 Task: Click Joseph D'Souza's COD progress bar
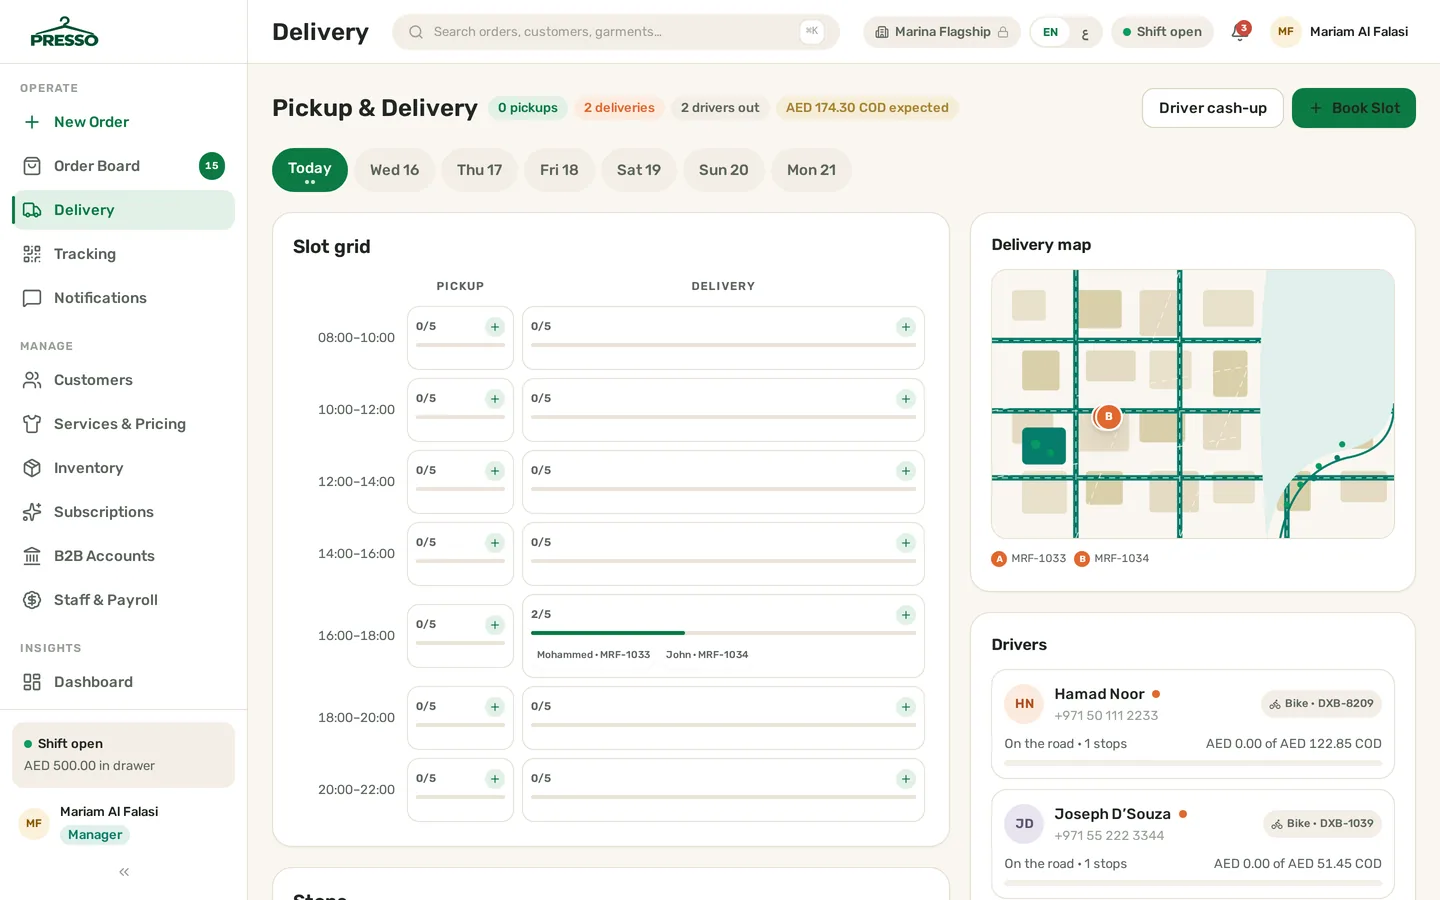(1193, 883)
